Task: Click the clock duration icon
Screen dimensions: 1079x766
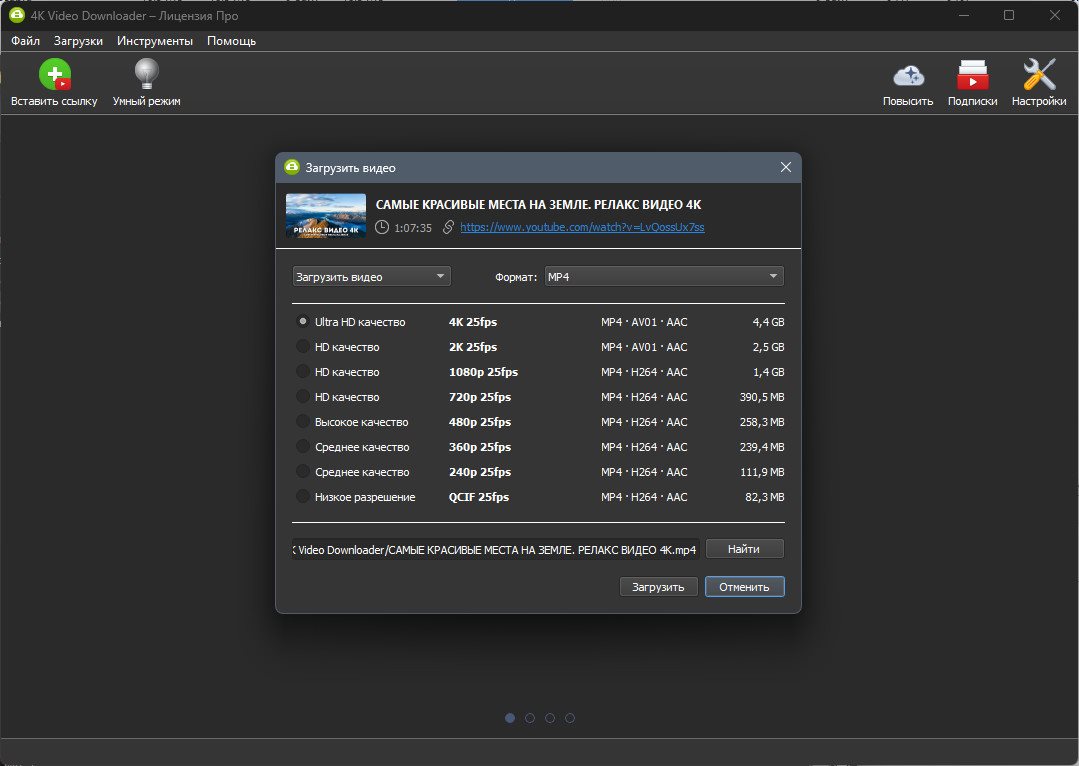Action: (382, 227)
